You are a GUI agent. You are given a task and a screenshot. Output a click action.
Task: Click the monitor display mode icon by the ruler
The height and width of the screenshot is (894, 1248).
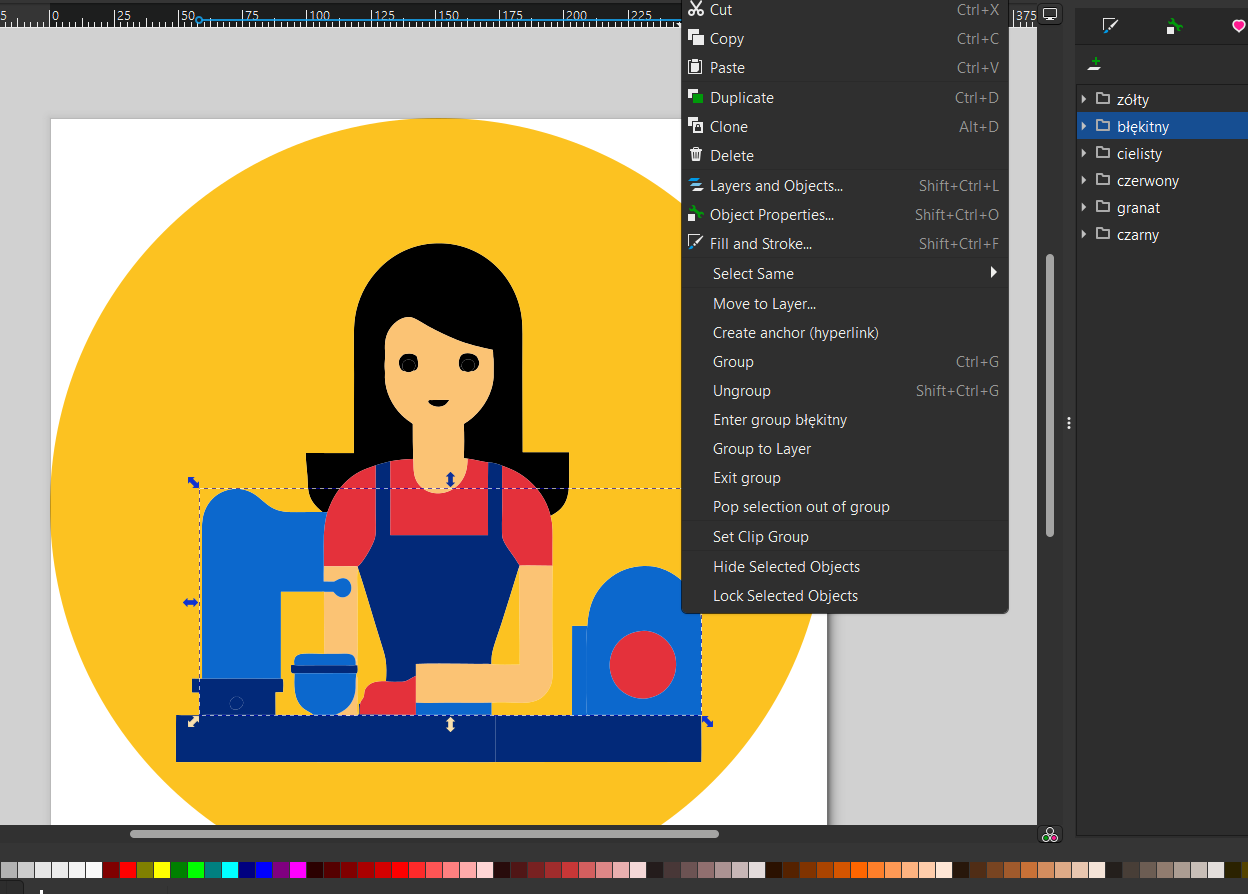coord(1050,15)
